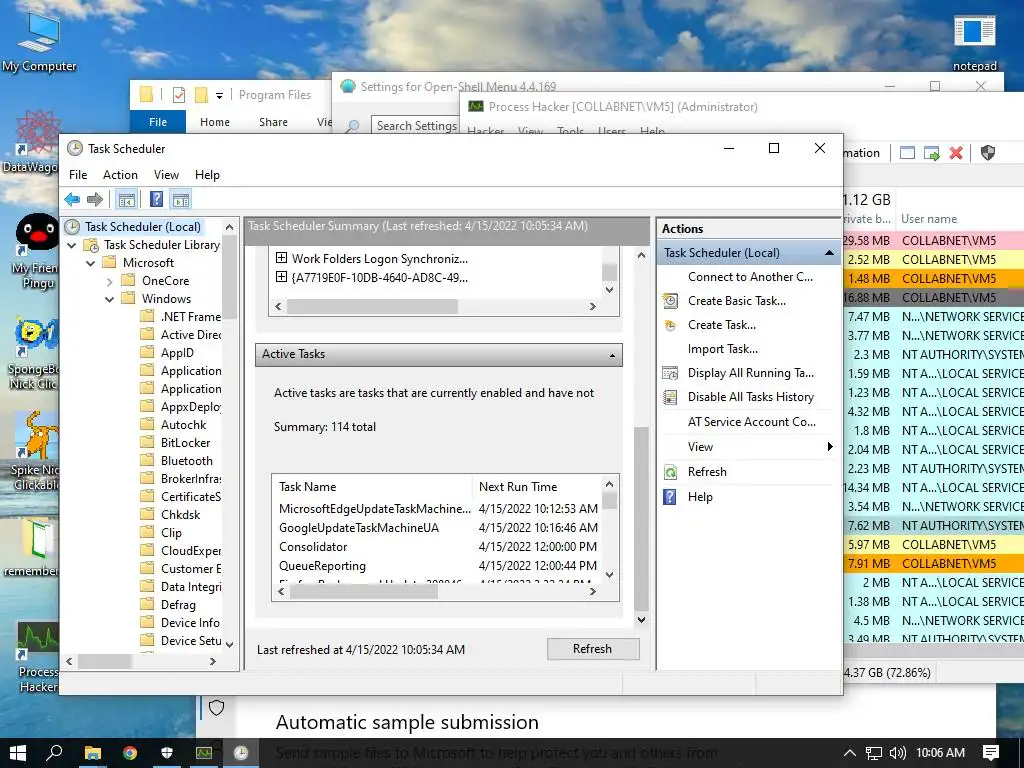Viewport: 1024px width, 768px height.
Task: Open the Home tab in File Explorer window
Action: pos(215,122)
